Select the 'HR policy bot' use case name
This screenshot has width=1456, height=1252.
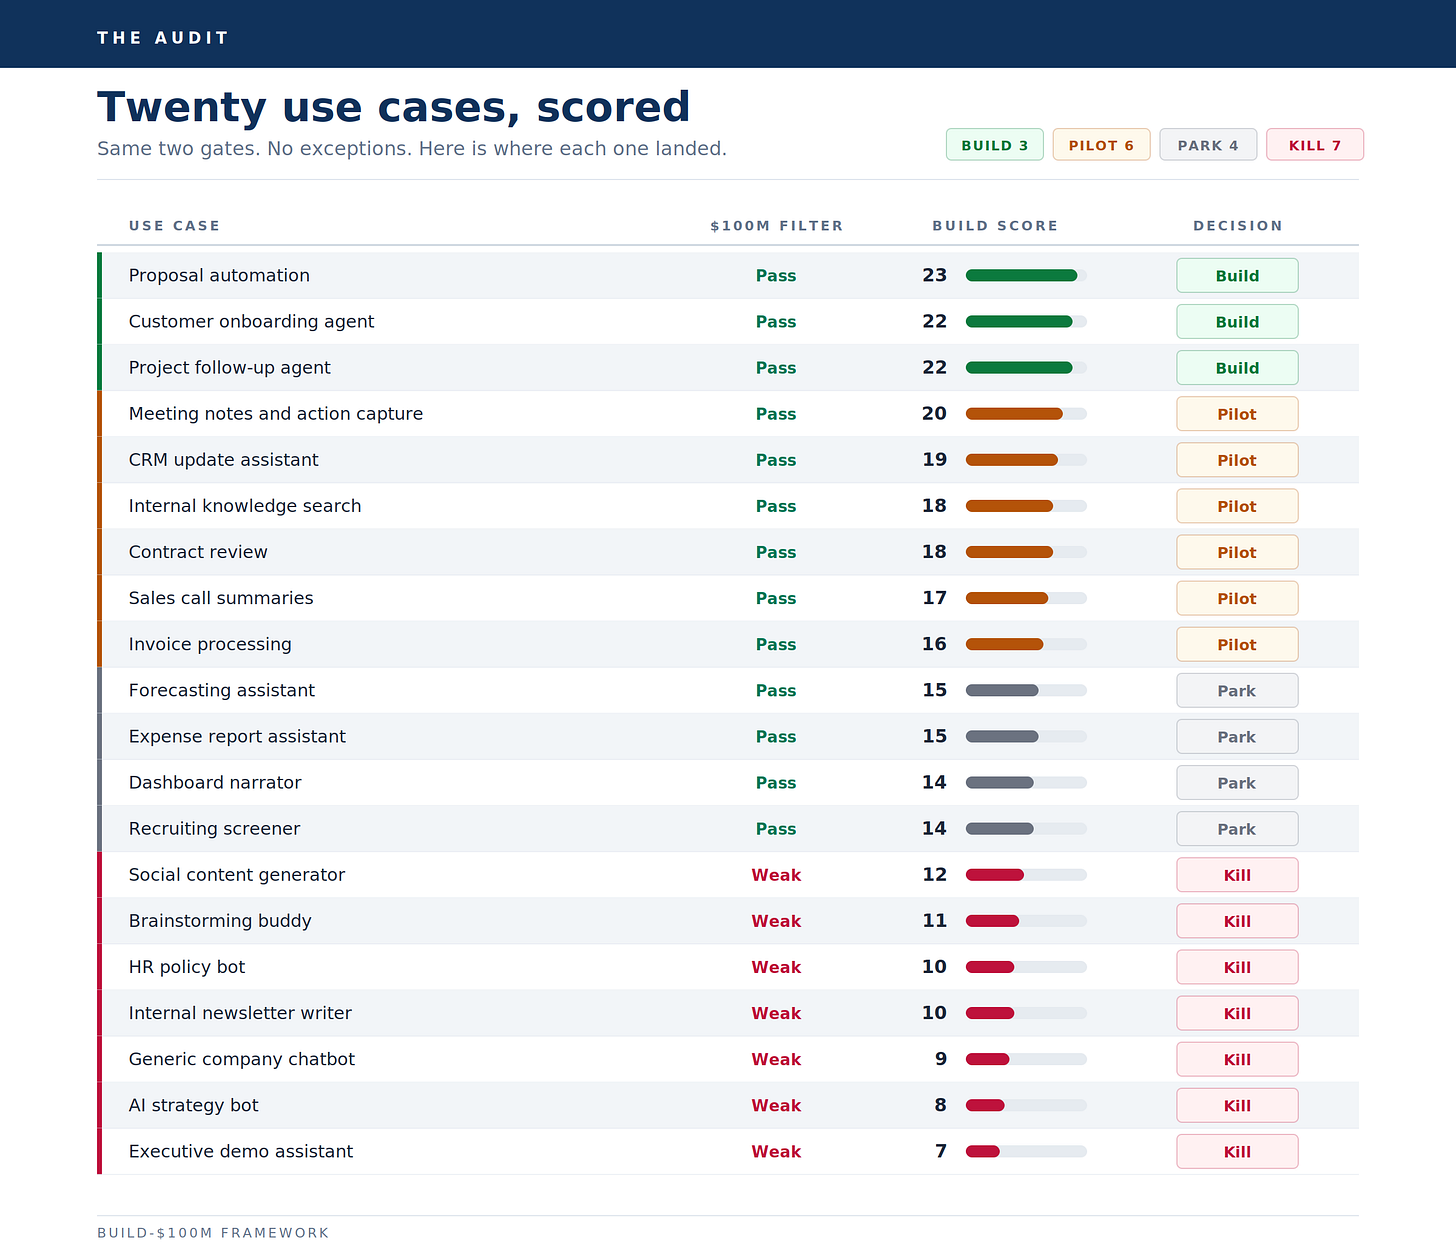point(187,967)
